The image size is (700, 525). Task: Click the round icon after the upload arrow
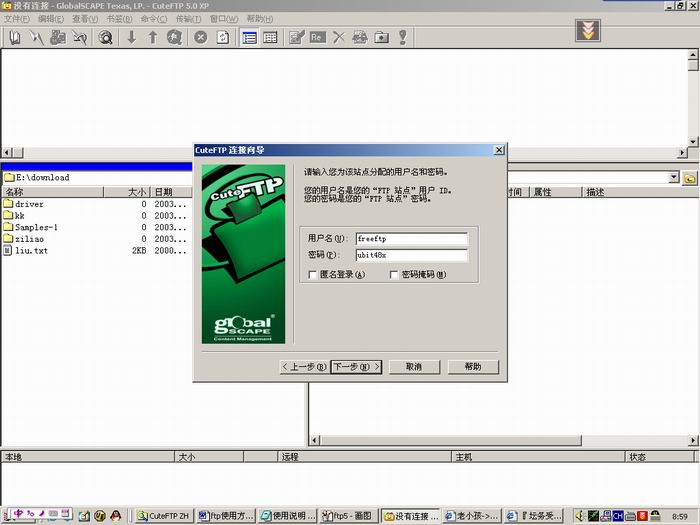pyautogui.click(x=174, y=38)
